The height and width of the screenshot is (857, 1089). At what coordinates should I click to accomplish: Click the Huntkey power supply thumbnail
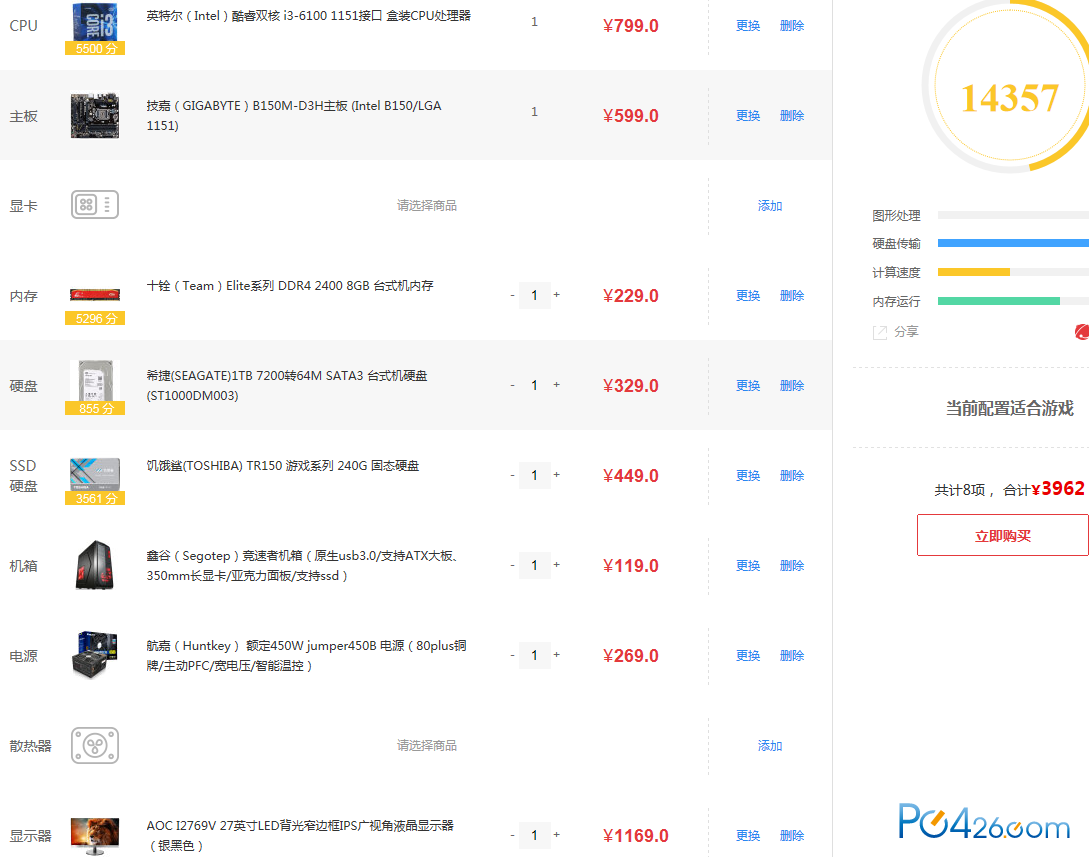pos(95,654)
